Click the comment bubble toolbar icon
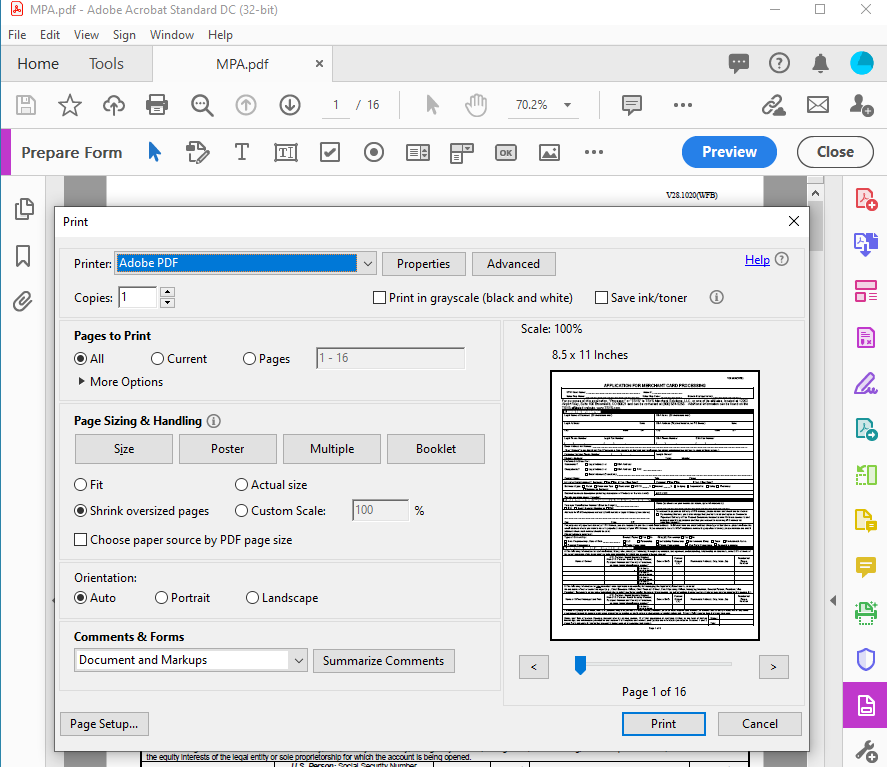 (x=631, y=105)
